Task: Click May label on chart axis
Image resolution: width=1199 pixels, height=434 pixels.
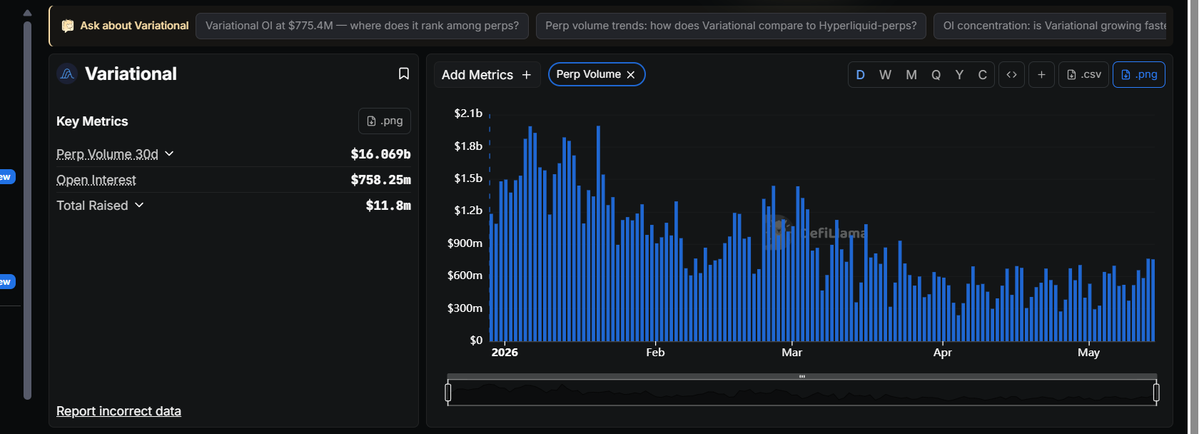Action: point(1088,353)
